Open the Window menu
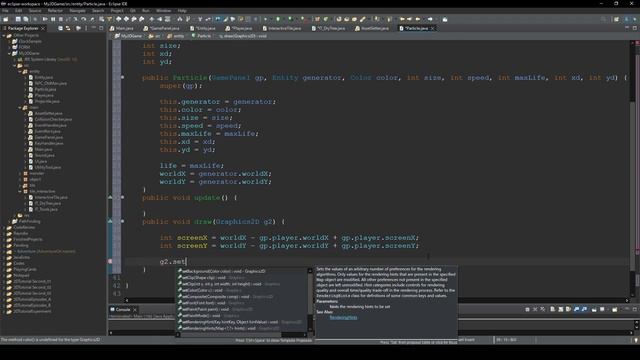Screen dimensions: 640x360 (163, 11)
